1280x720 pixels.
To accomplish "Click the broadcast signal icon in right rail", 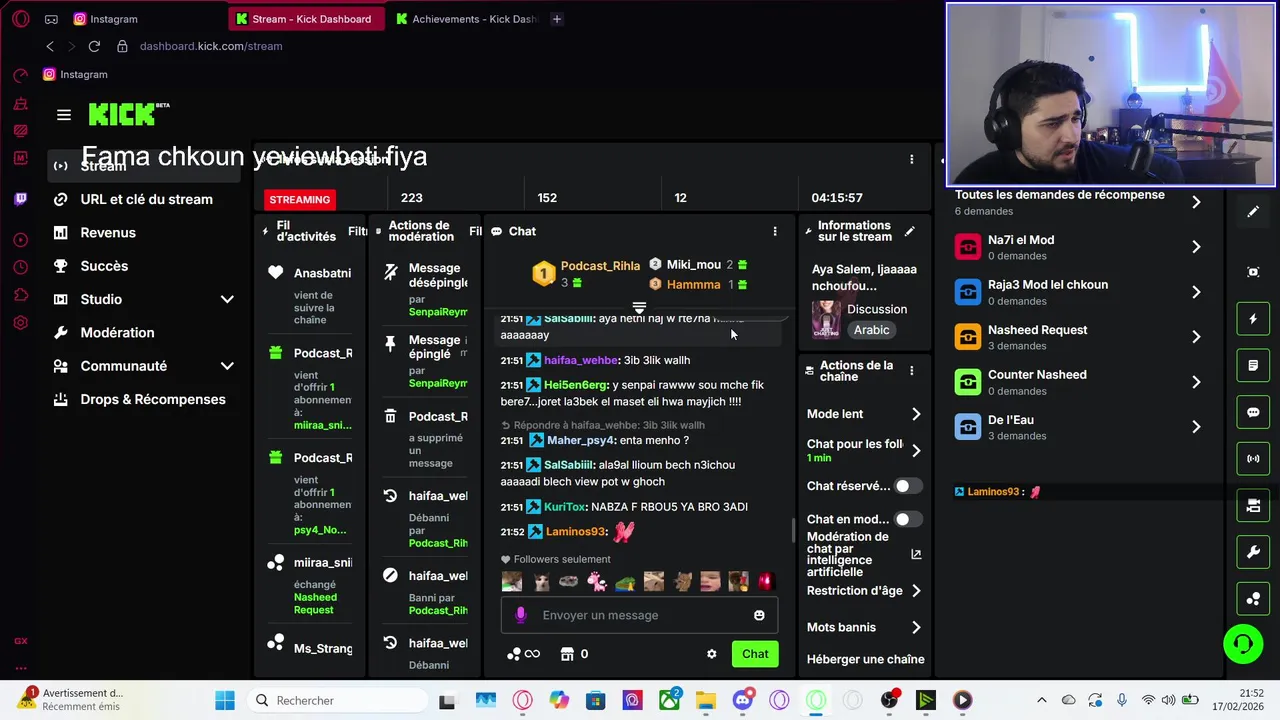I will coord(1253,459).
